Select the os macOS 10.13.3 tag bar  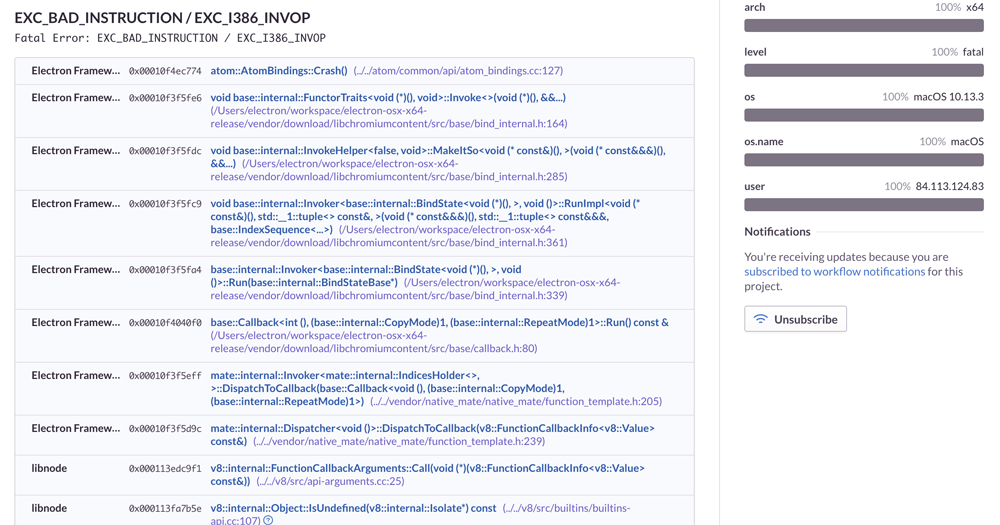coord(864,115)
